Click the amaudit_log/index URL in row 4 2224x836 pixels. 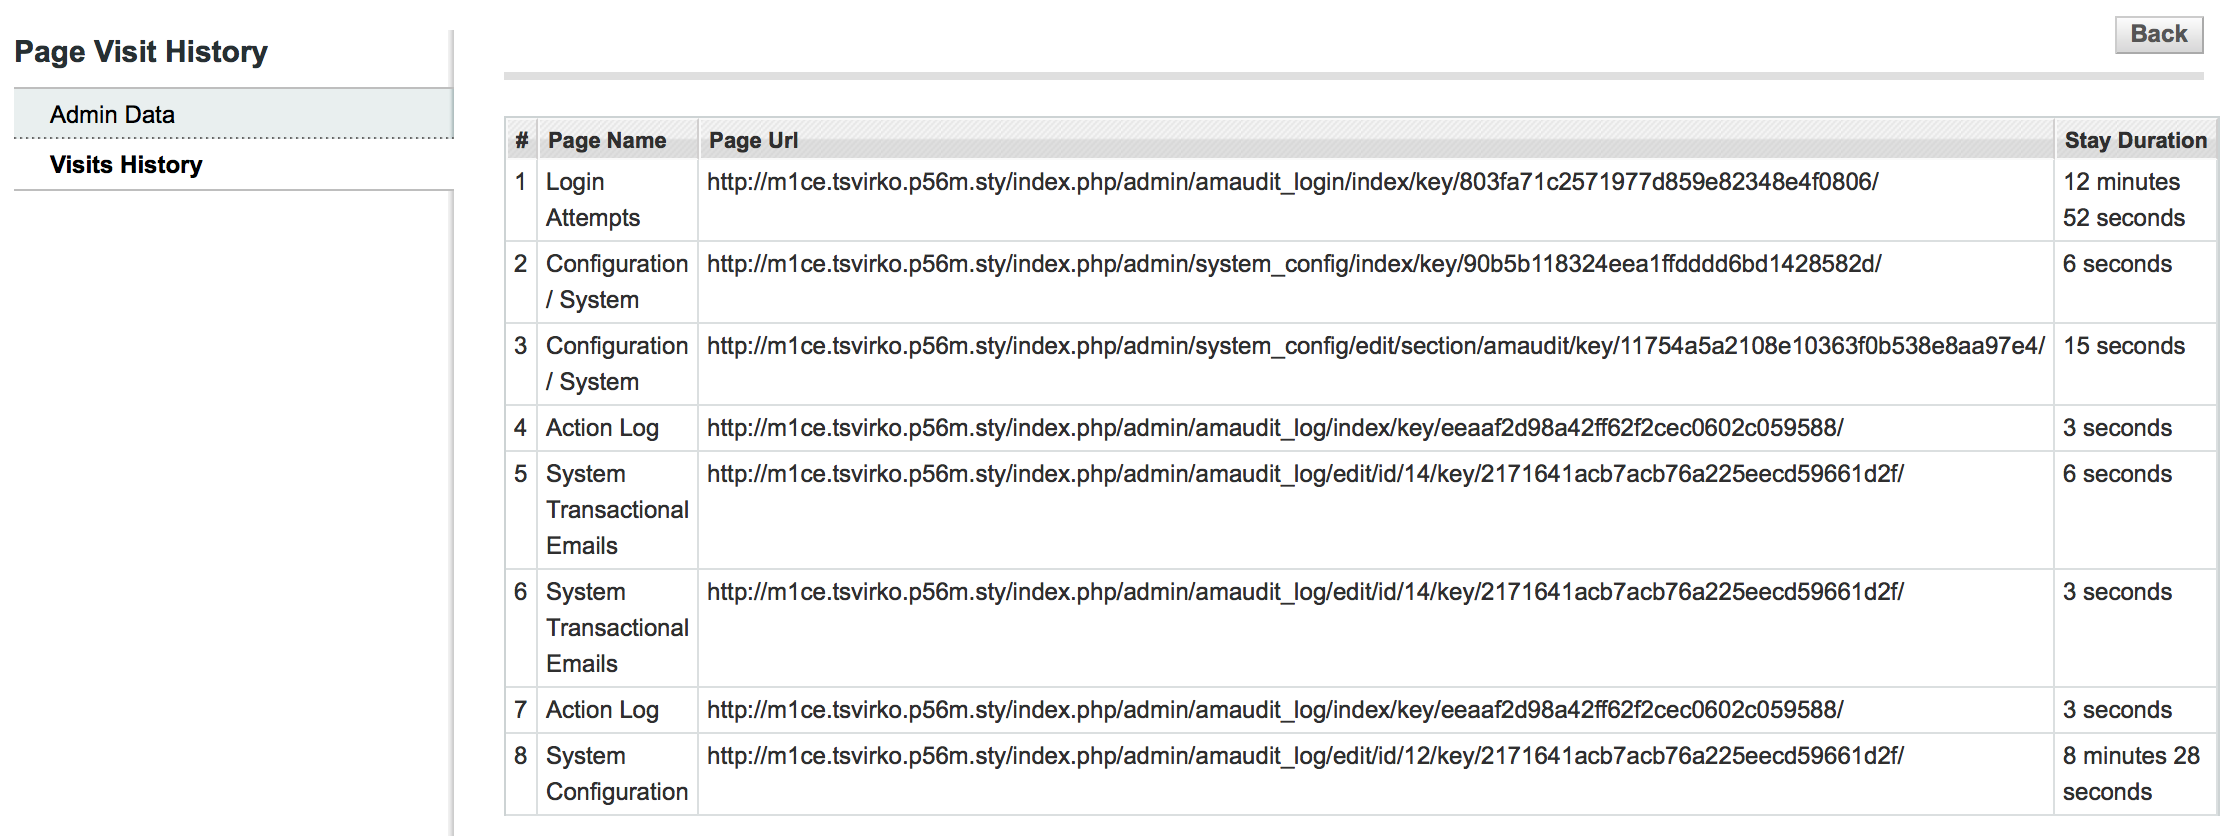coord(1275,428)
